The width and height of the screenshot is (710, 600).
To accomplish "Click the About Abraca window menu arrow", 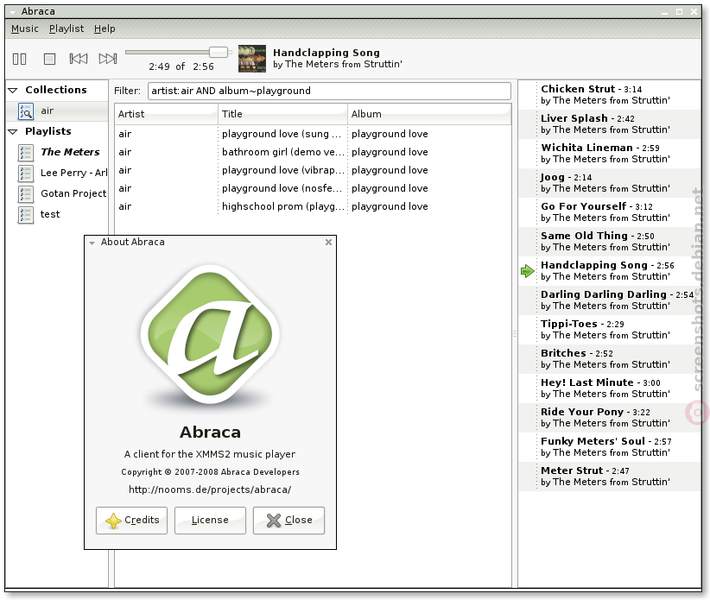I will tap(92, 243).
